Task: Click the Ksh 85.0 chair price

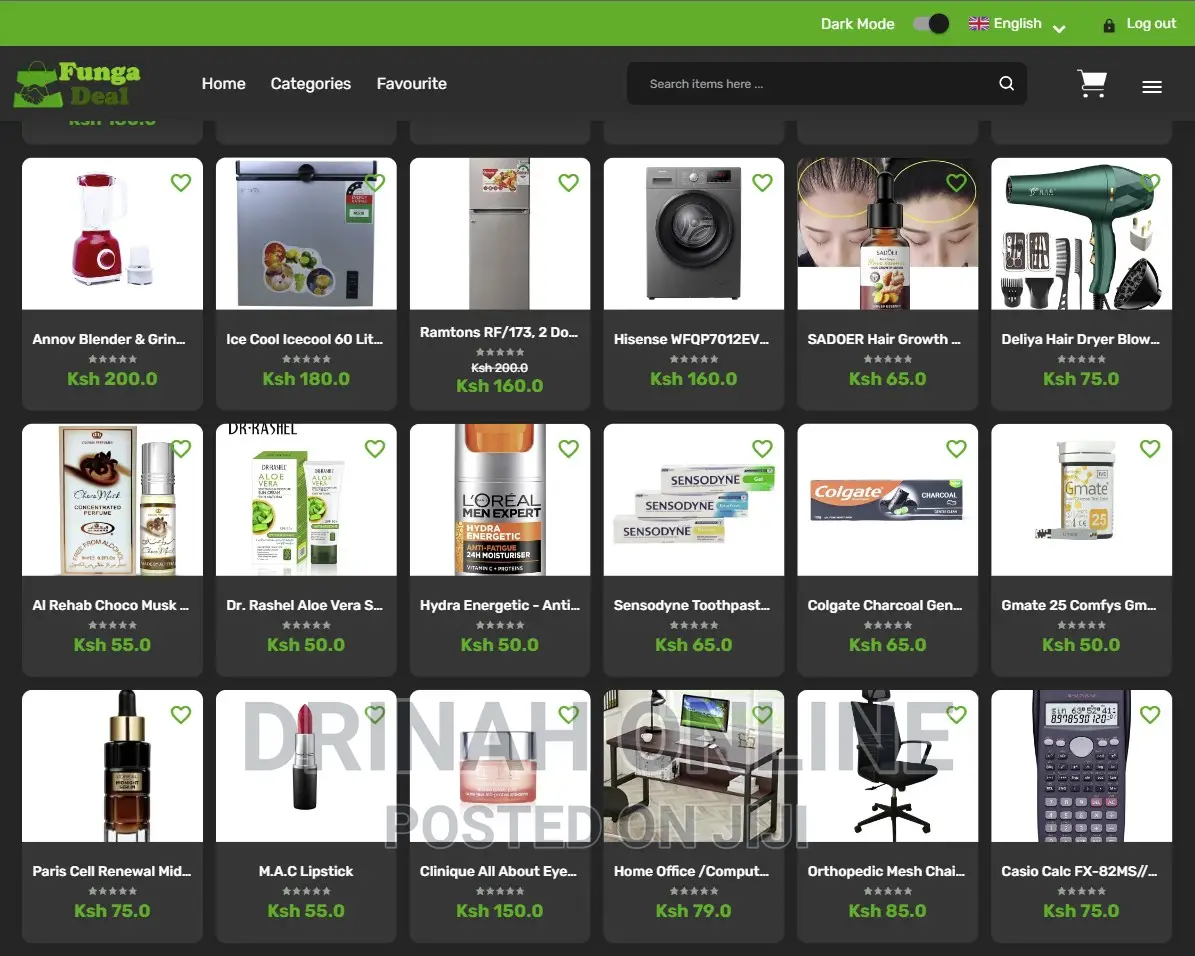Action: (x=888, y=911)
